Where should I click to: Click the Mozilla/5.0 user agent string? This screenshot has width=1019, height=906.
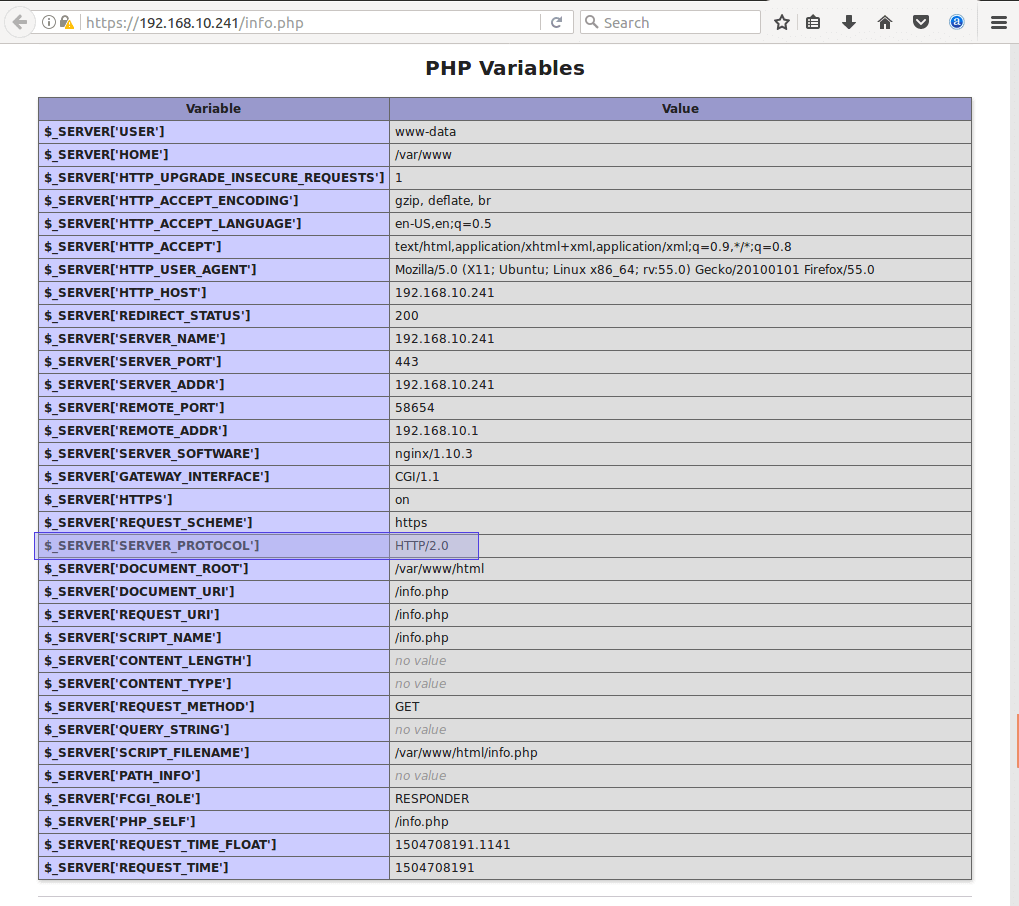(634, 270)
